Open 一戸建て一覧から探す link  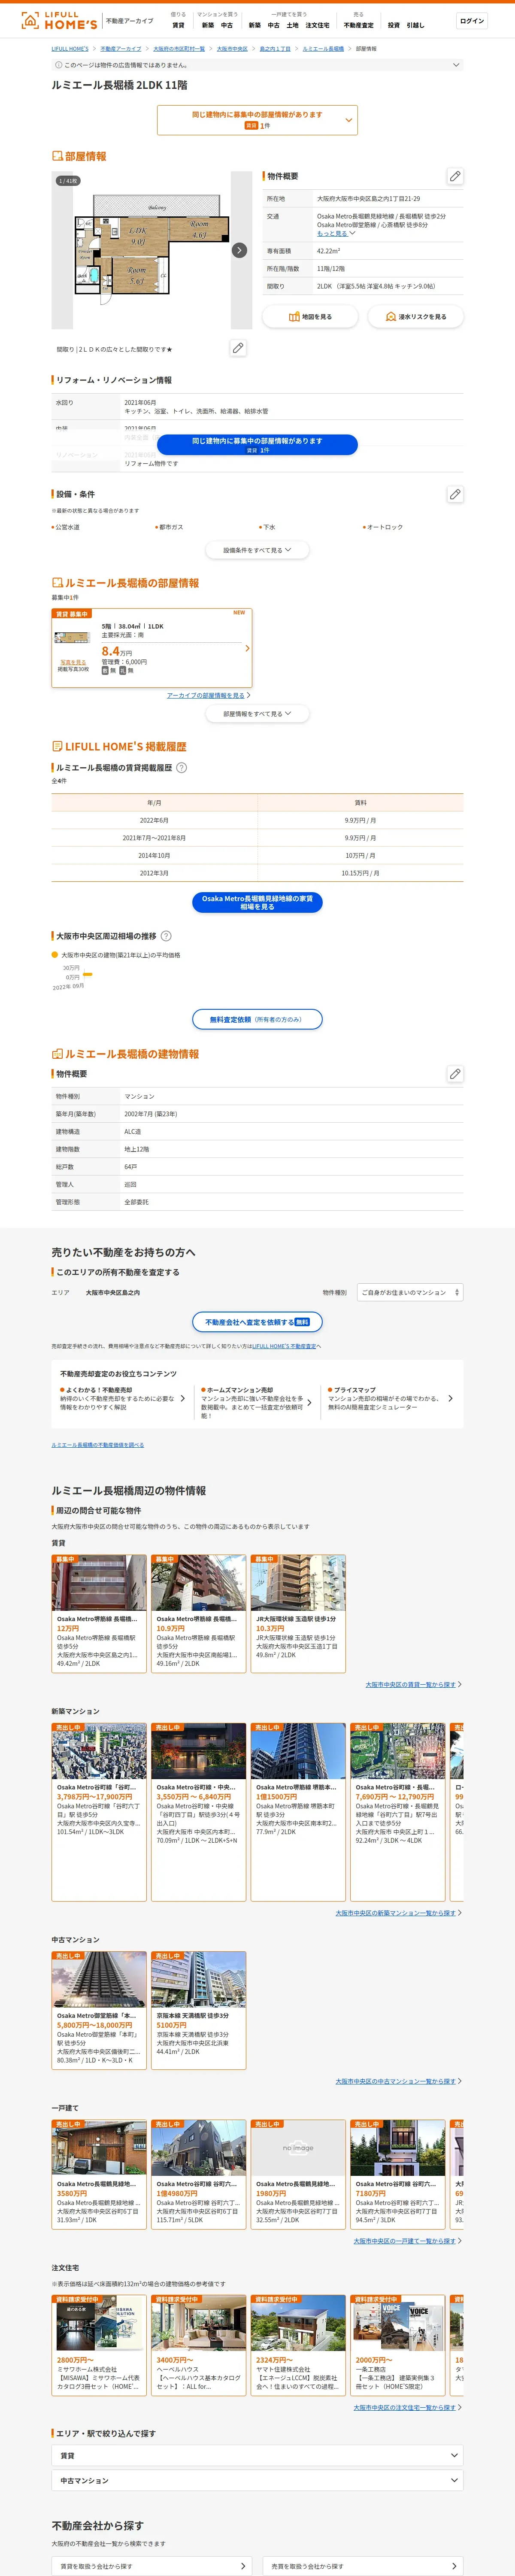(x=405, y=2241)
